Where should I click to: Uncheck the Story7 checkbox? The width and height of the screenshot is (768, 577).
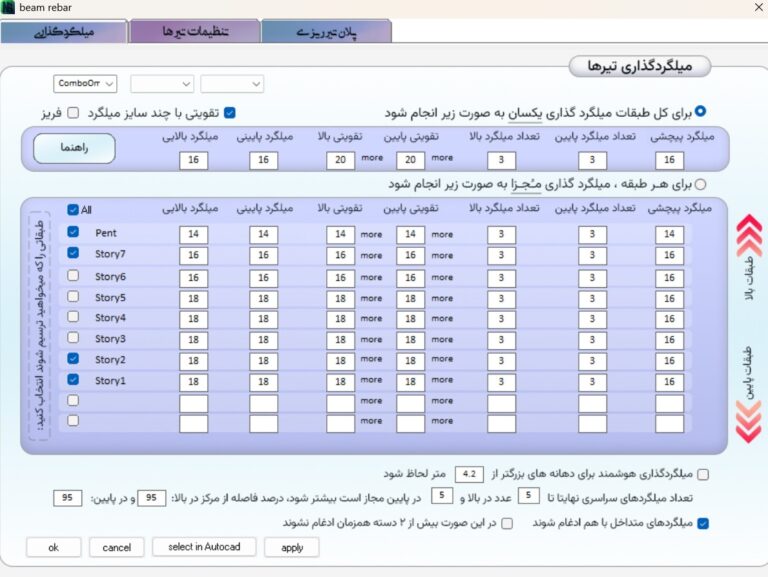[73, 253]
